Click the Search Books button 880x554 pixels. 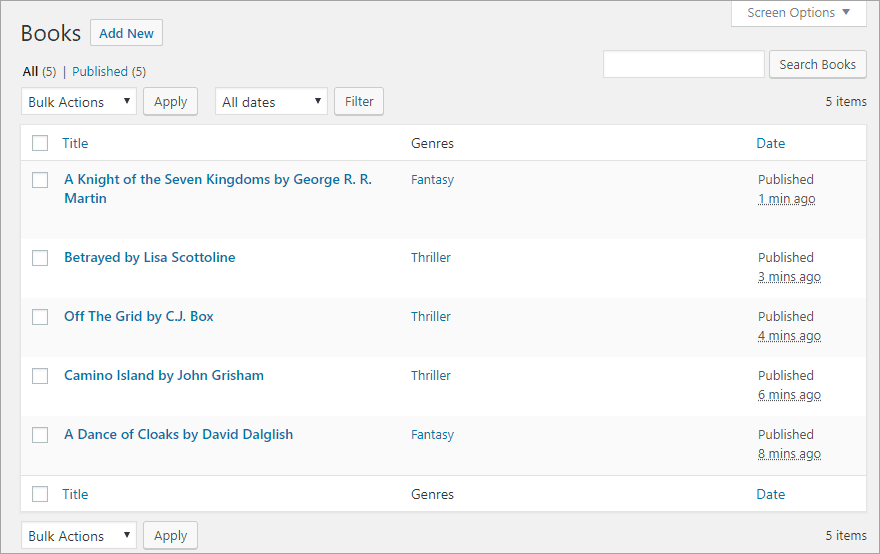click(818, 65)
